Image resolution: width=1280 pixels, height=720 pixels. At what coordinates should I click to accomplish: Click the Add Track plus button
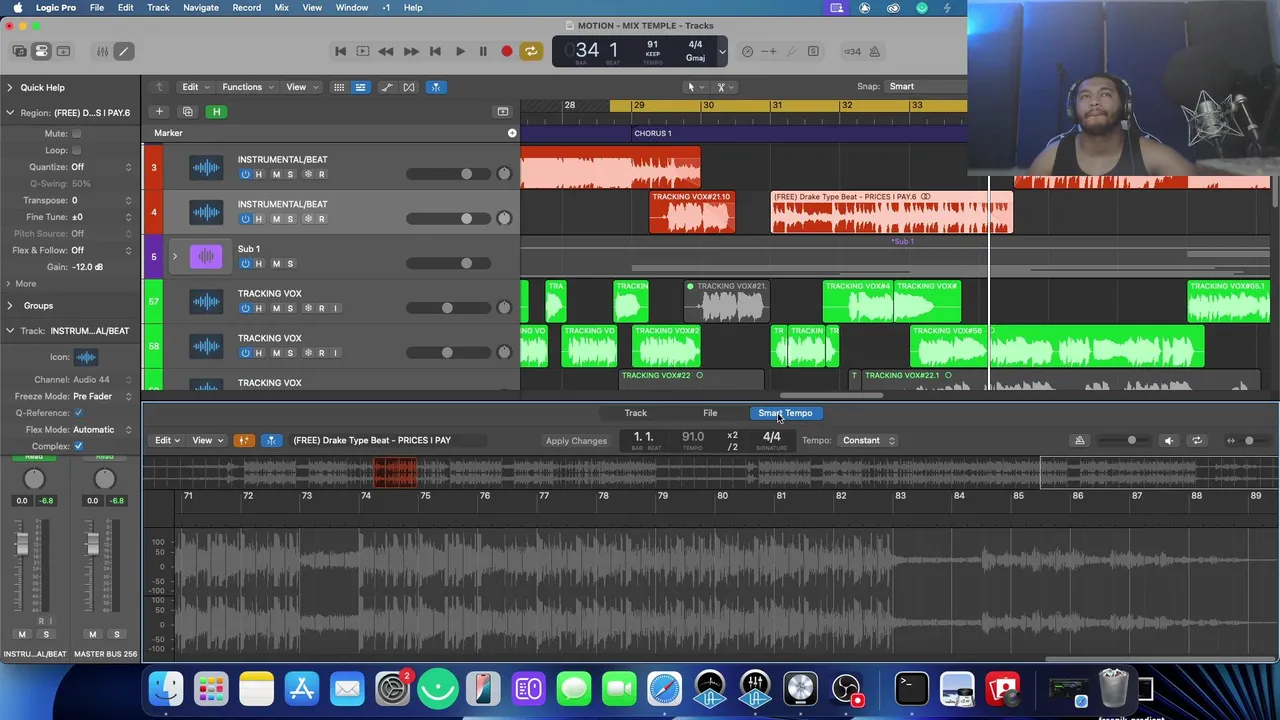pos(159,111)
